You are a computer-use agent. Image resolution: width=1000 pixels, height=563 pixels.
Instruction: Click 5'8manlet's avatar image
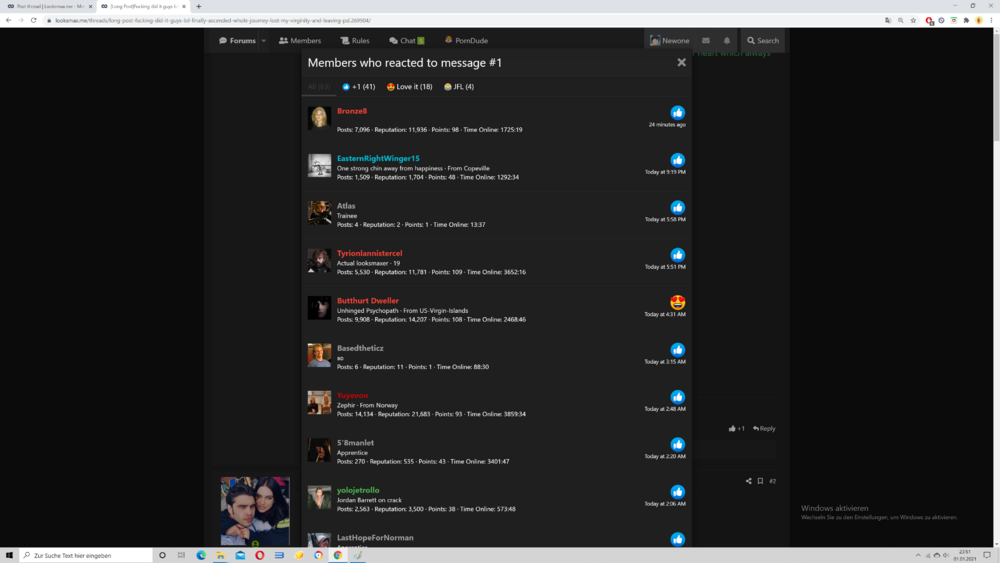(320, 450)
